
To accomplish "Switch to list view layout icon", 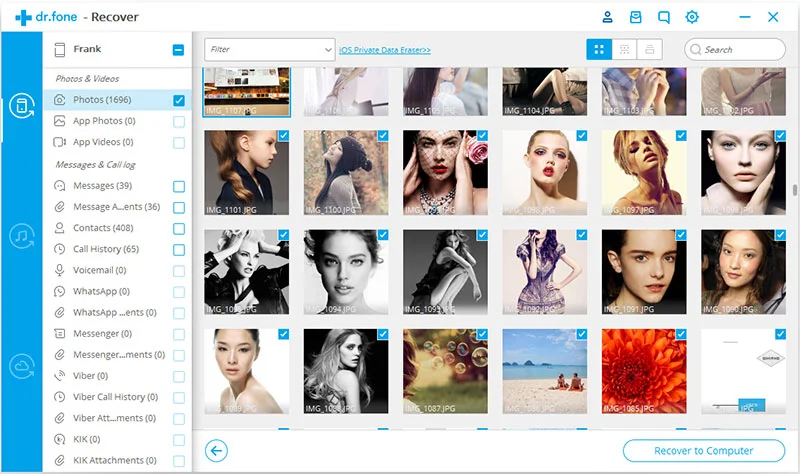I will 651,49.
